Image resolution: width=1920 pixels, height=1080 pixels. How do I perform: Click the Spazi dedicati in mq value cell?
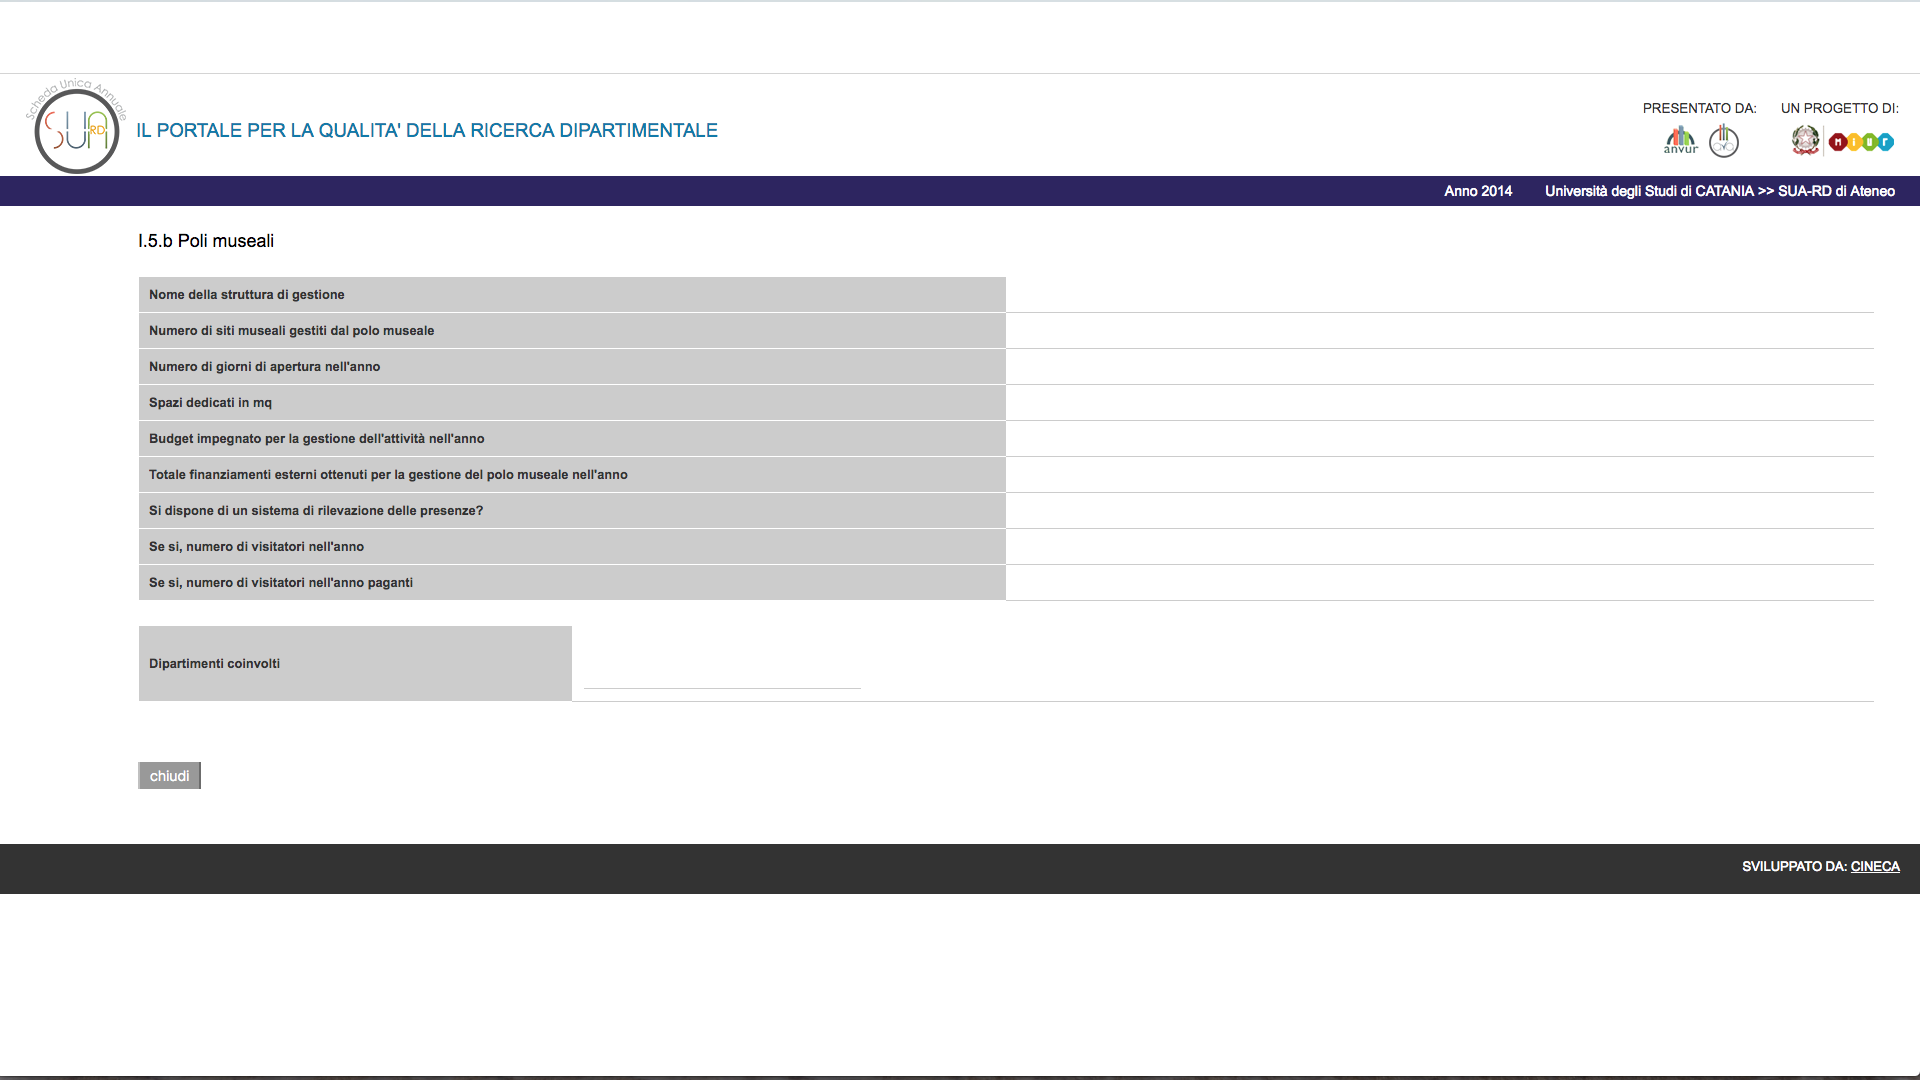click(1439, 403)
